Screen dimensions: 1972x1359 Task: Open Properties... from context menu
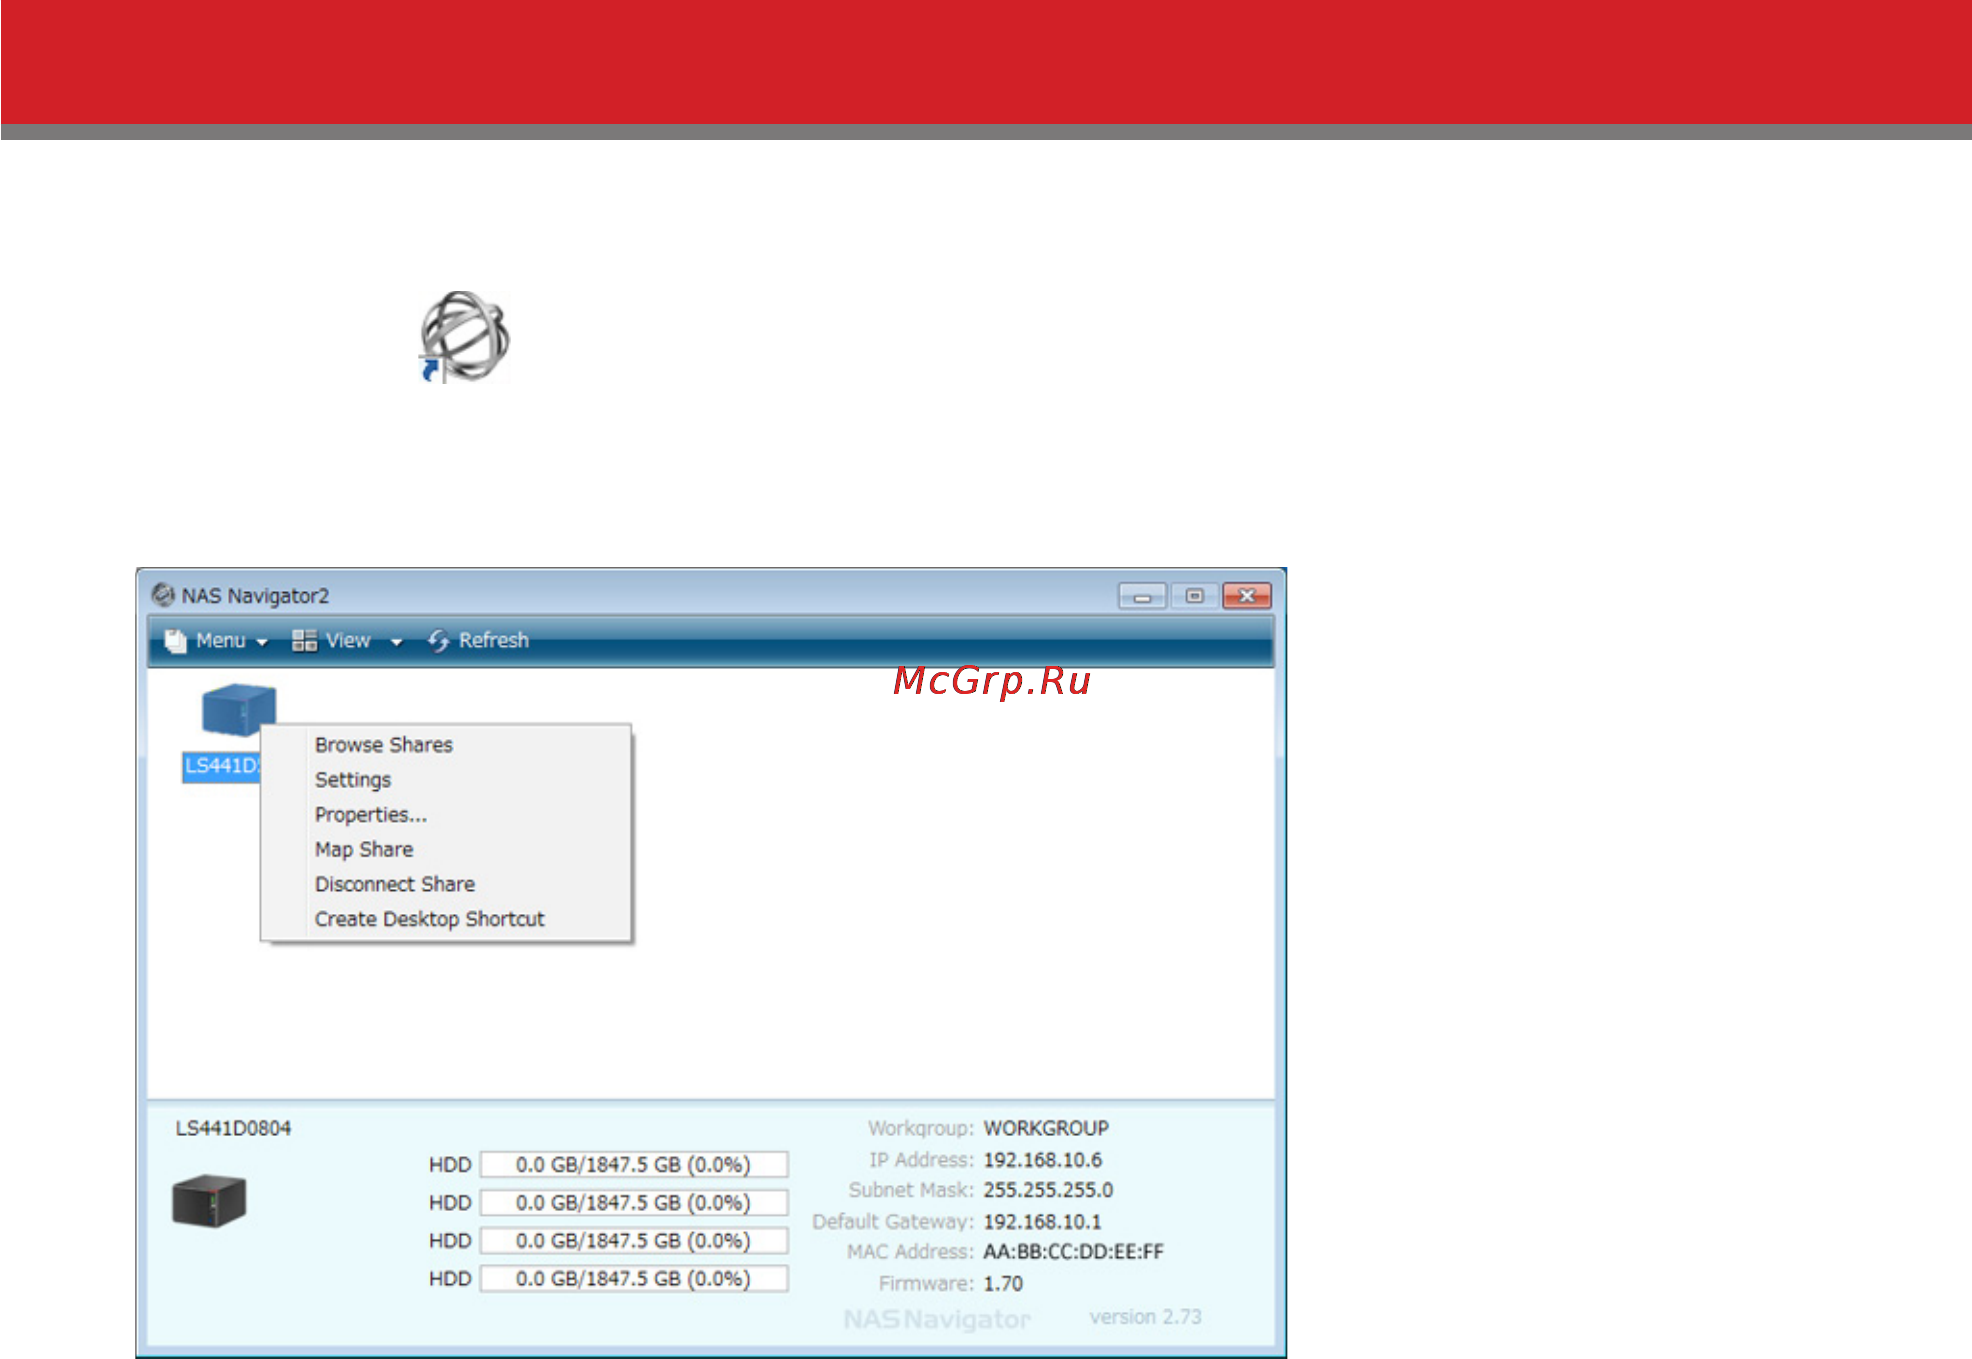[x=371, y=815]
